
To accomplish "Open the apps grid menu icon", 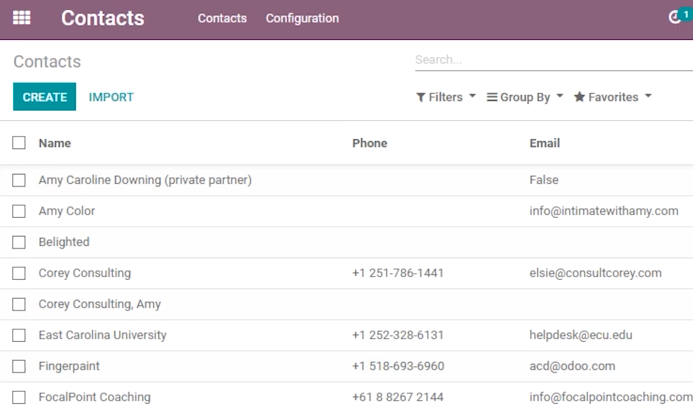I will click(x=22, y=18).
